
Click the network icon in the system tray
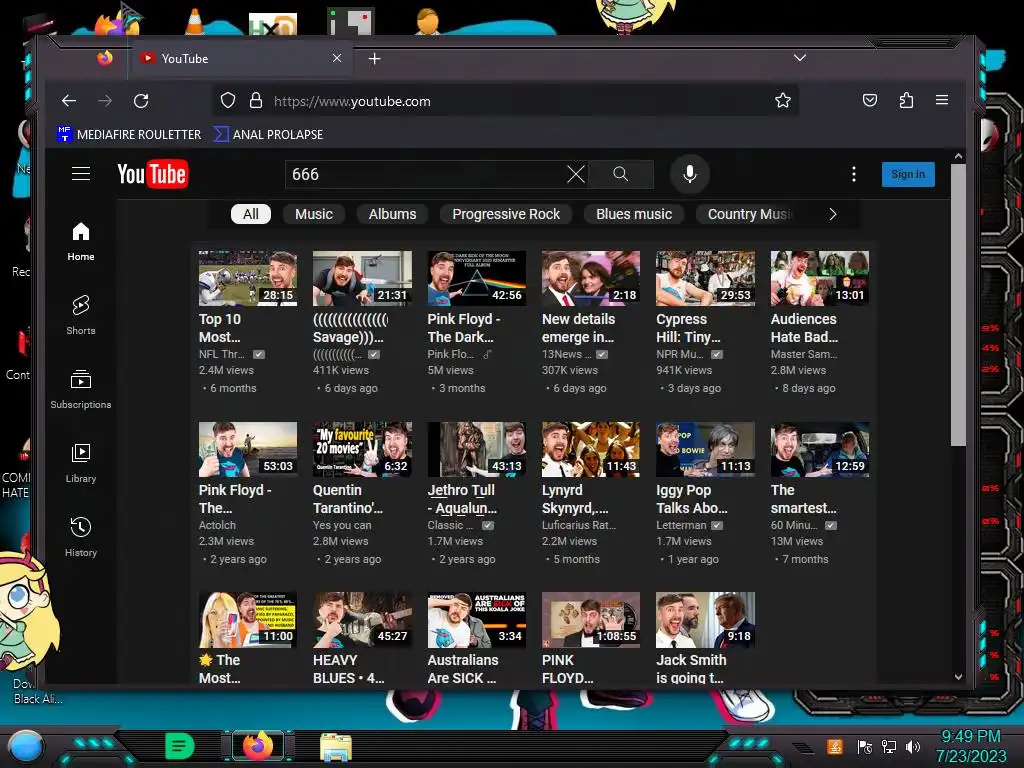coord(889,746)
